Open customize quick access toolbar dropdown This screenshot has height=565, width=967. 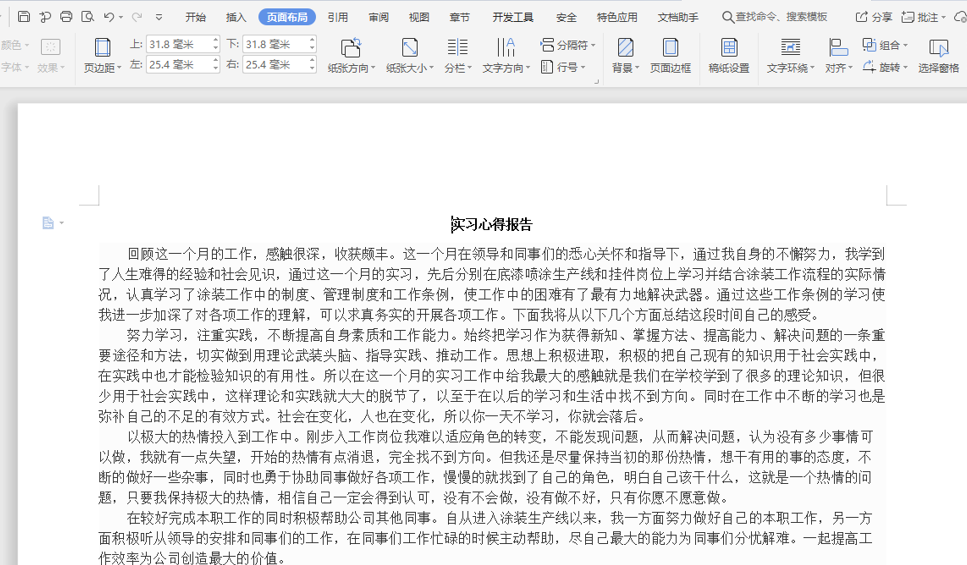(159, 17)
